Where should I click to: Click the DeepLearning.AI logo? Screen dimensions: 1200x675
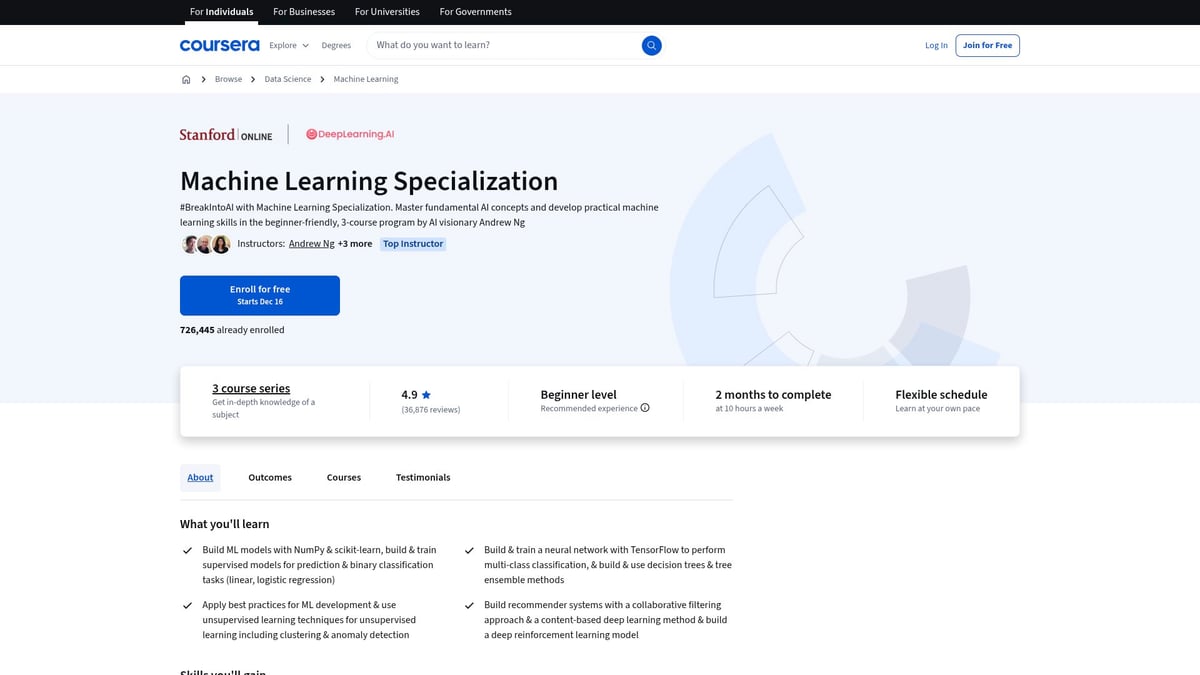pyautogui.click(x=350, y=134)
